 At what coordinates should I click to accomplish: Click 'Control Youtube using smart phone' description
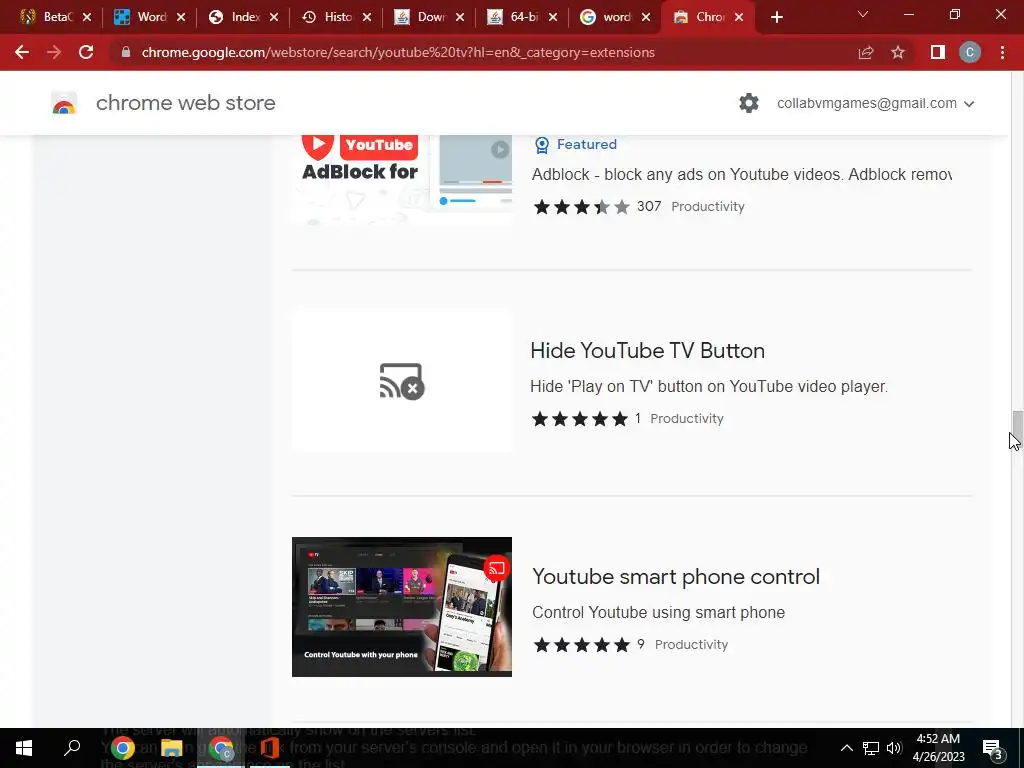point(658,613)
